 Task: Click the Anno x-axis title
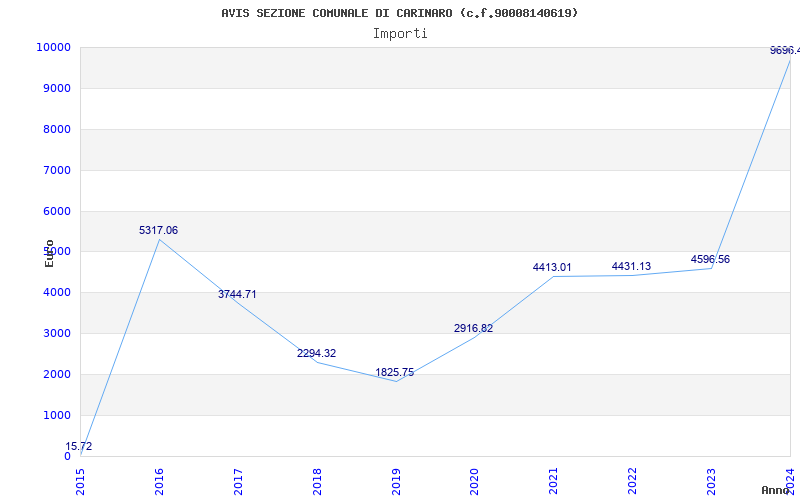point(775,490)
